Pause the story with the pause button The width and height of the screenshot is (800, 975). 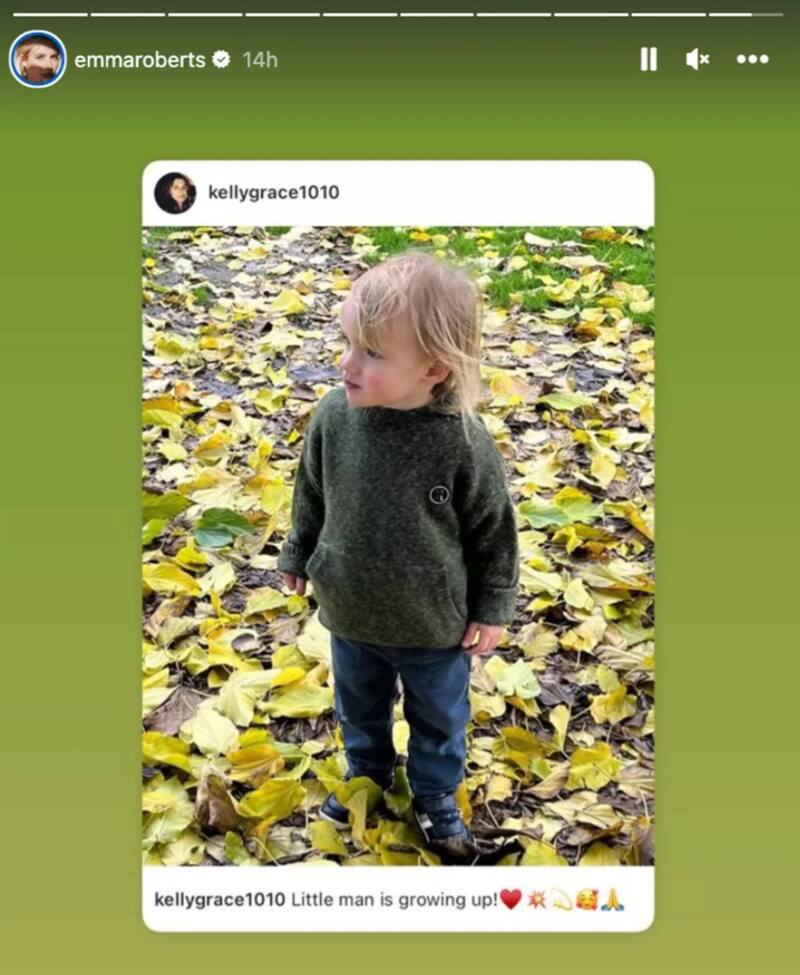[648, 60]
